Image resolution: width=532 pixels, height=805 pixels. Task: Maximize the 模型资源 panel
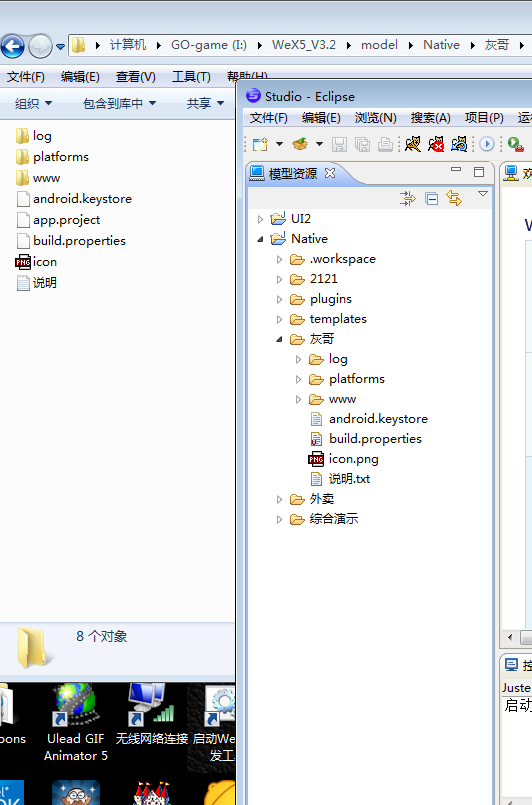pos(479,172)
